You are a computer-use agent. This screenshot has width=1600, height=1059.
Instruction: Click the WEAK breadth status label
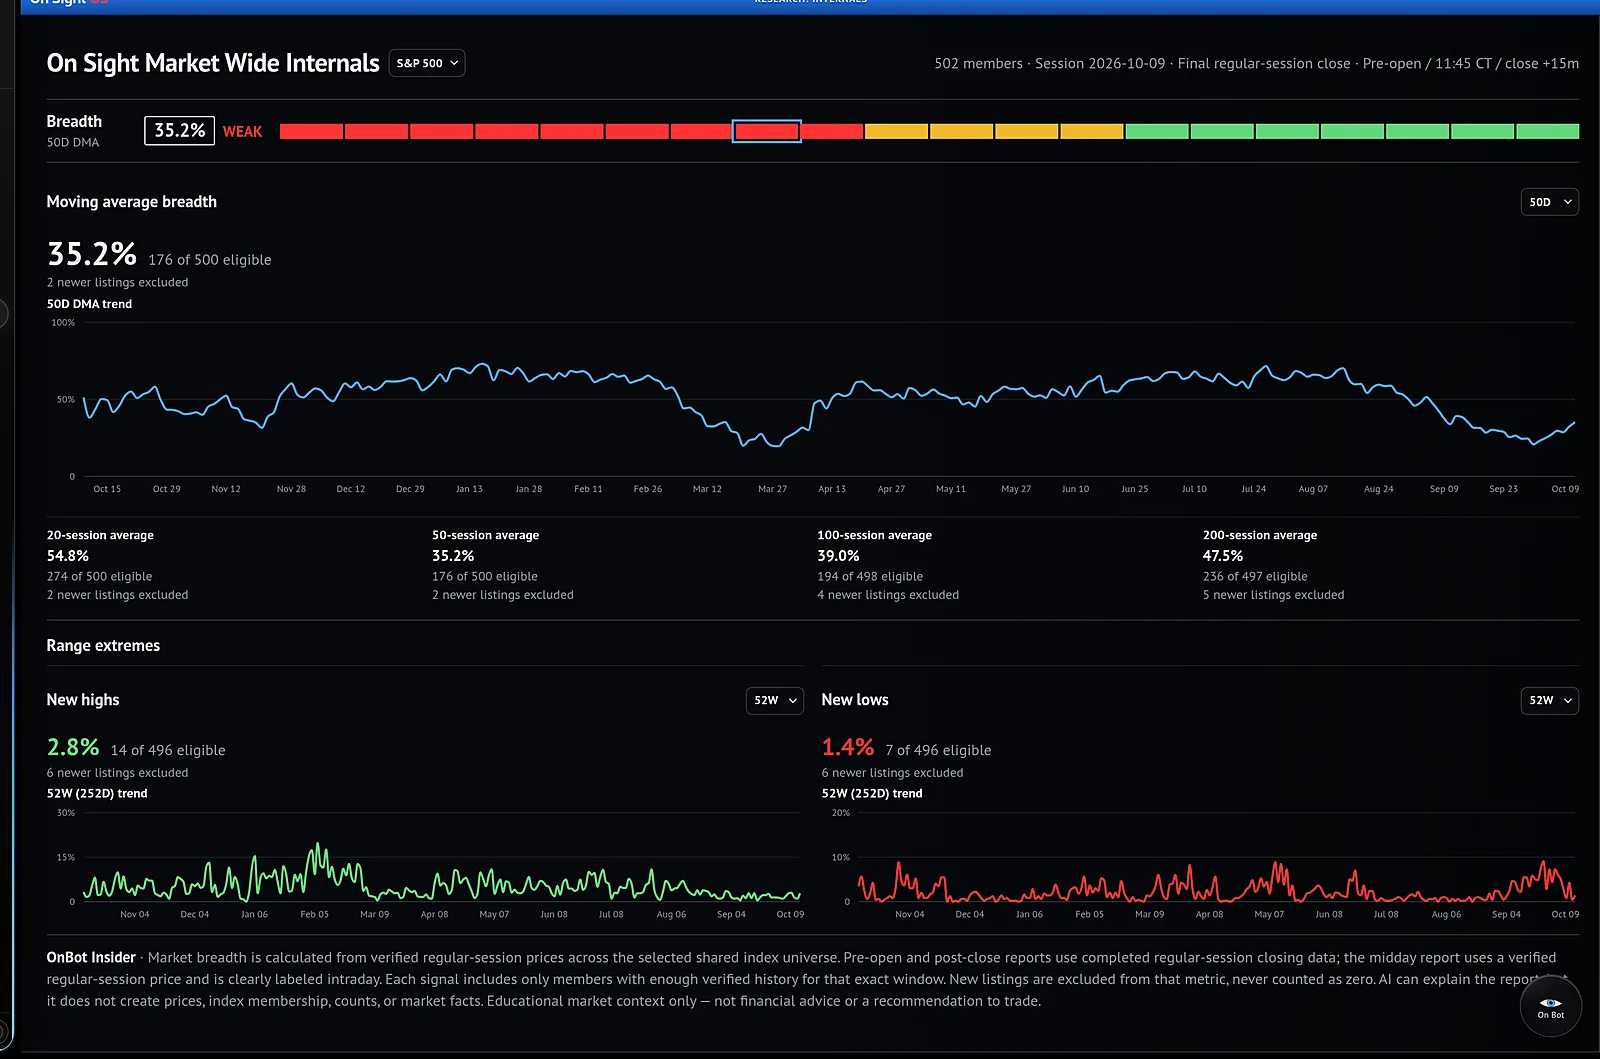point(242,132)
